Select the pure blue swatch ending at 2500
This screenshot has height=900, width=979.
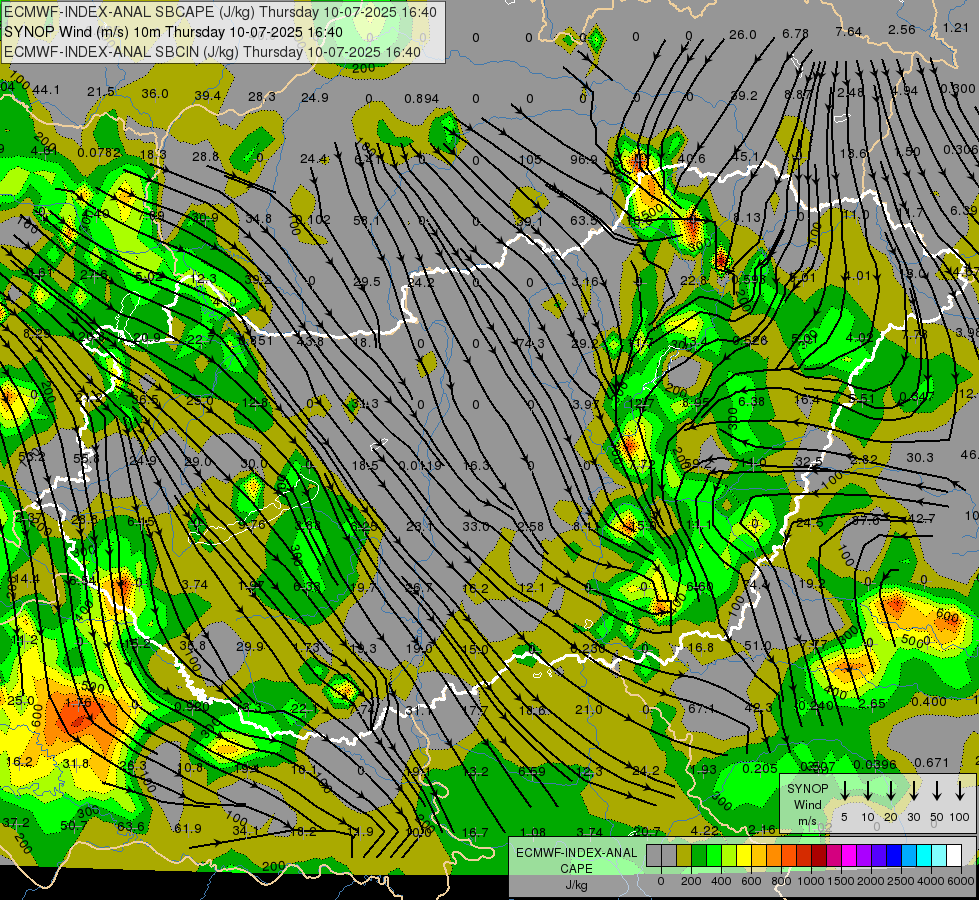coord(893,856)
